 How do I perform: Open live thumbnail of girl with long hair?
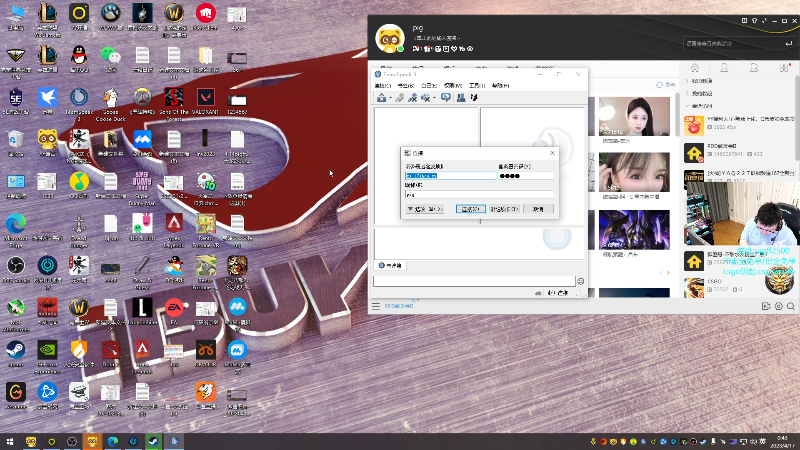click(x=634, y=117)
